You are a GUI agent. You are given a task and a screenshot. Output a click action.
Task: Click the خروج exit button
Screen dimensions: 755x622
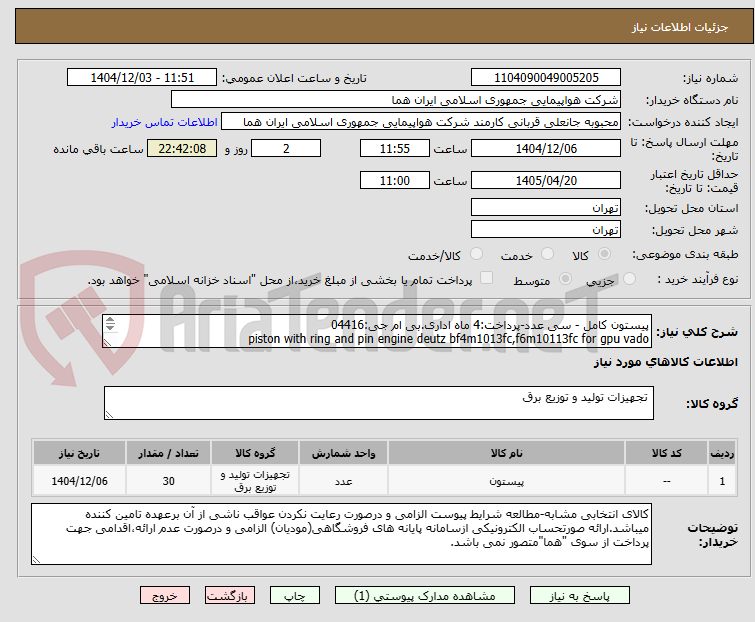pos(165,596)
